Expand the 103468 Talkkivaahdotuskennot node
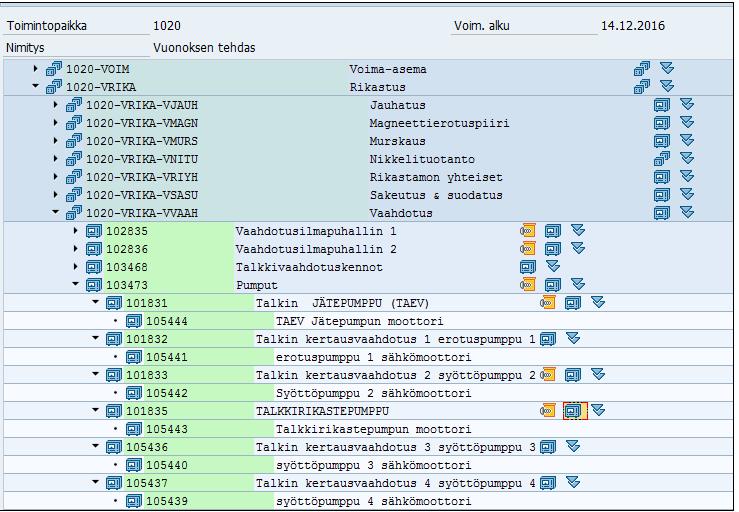 click(76, 266)
